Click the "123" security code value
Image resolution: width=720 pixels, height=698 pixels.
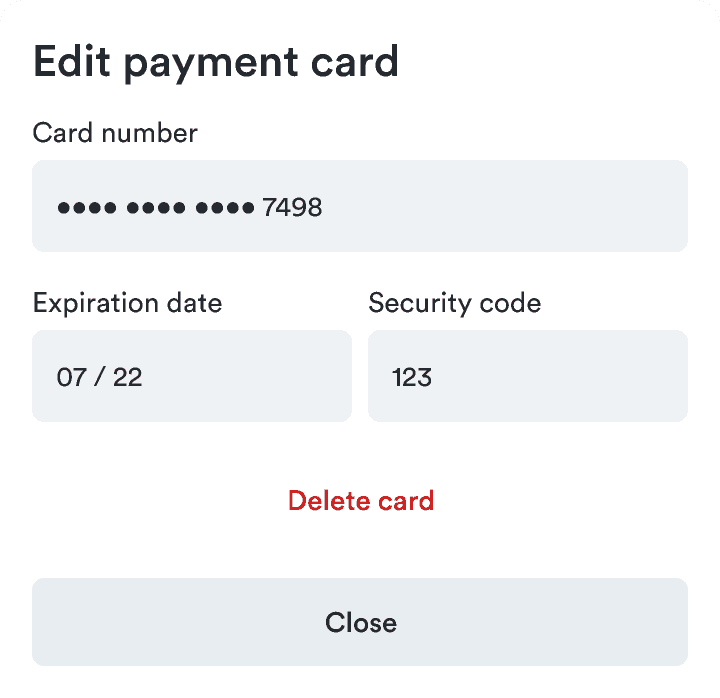point(412,377)
